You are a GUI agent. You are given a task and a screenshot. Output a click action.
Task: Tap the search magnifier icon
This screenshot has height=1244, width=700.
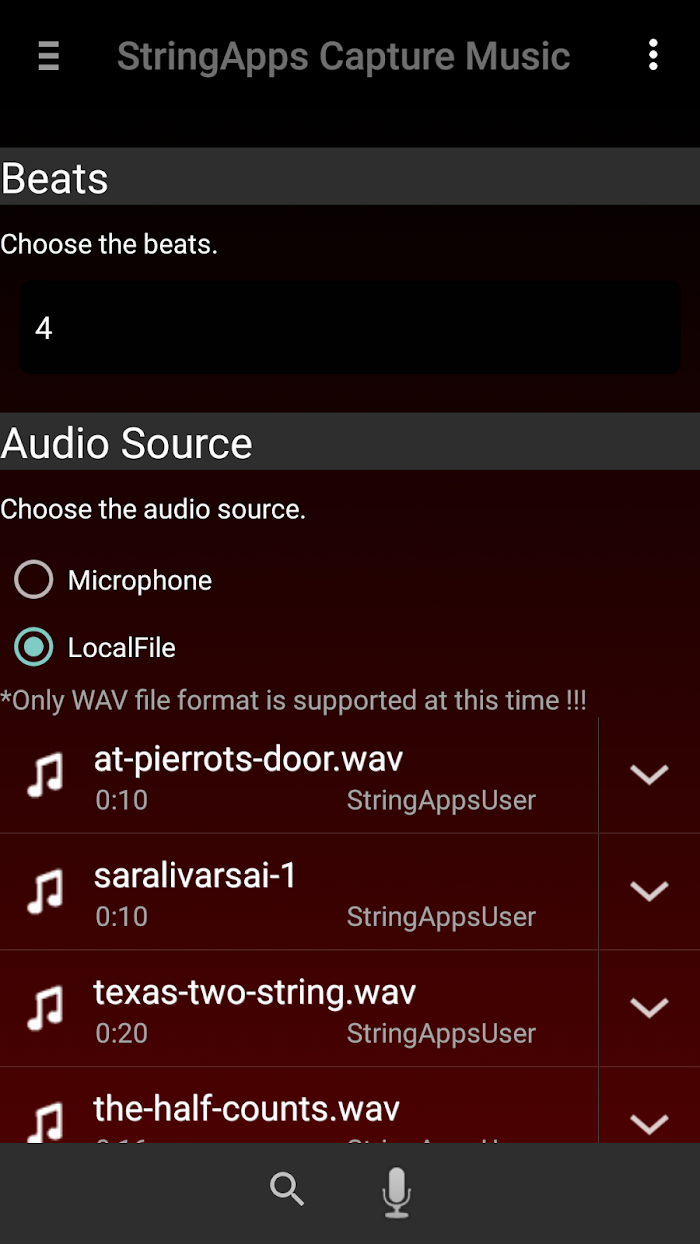coord(287,1189)
